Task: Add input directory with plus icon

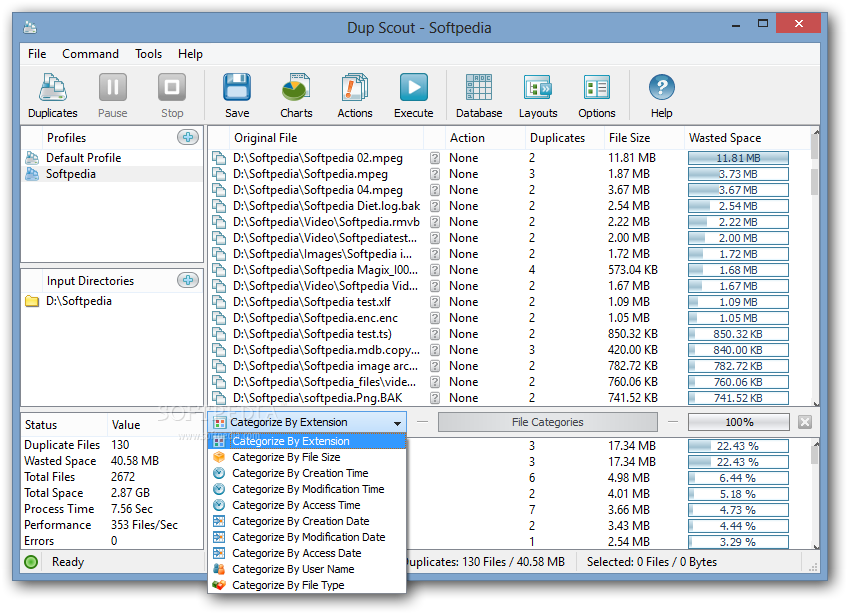Action: click(188, 280)
